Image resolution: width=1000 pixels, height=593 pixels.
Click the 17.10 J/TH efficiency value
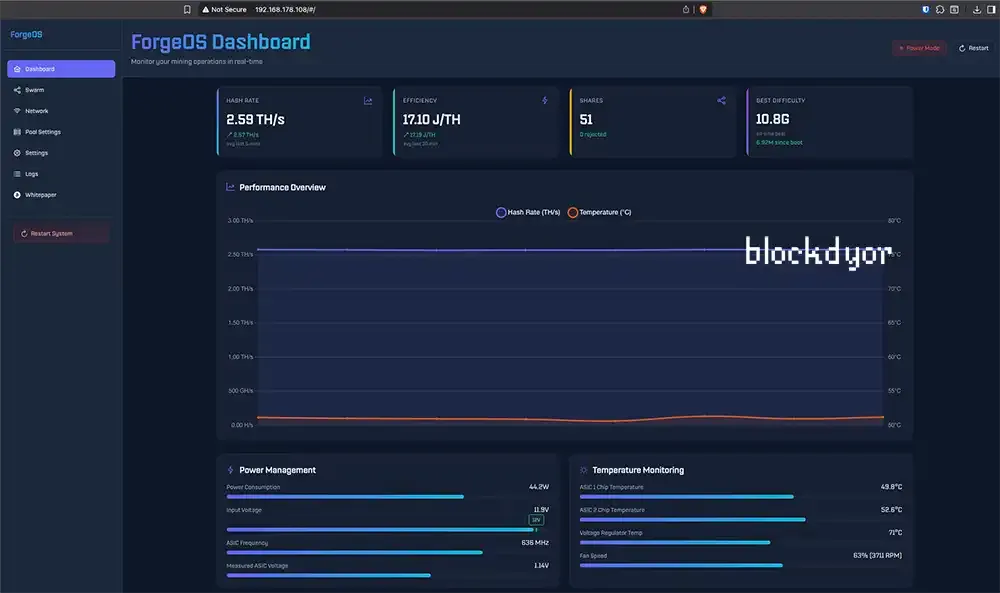(431, 119)
